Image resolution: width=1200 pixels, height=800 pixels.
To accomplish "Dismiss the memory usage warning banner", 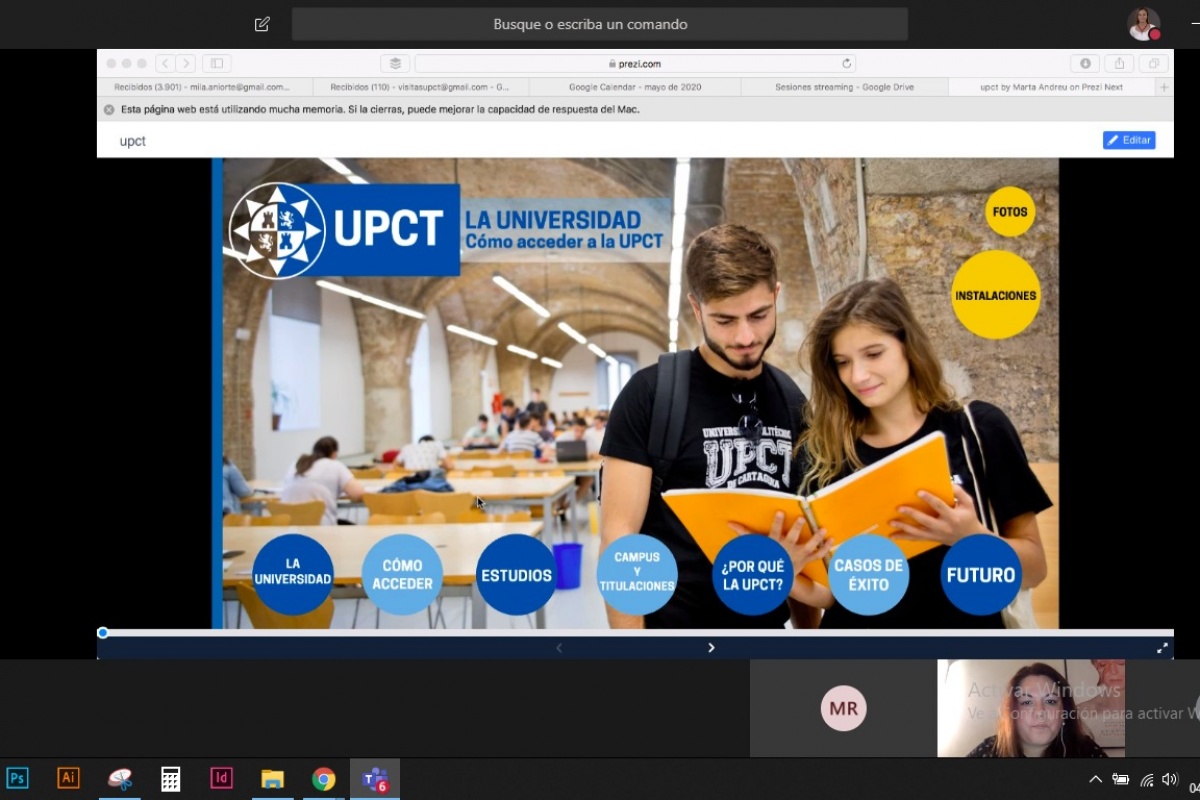I will coord(109,109).
